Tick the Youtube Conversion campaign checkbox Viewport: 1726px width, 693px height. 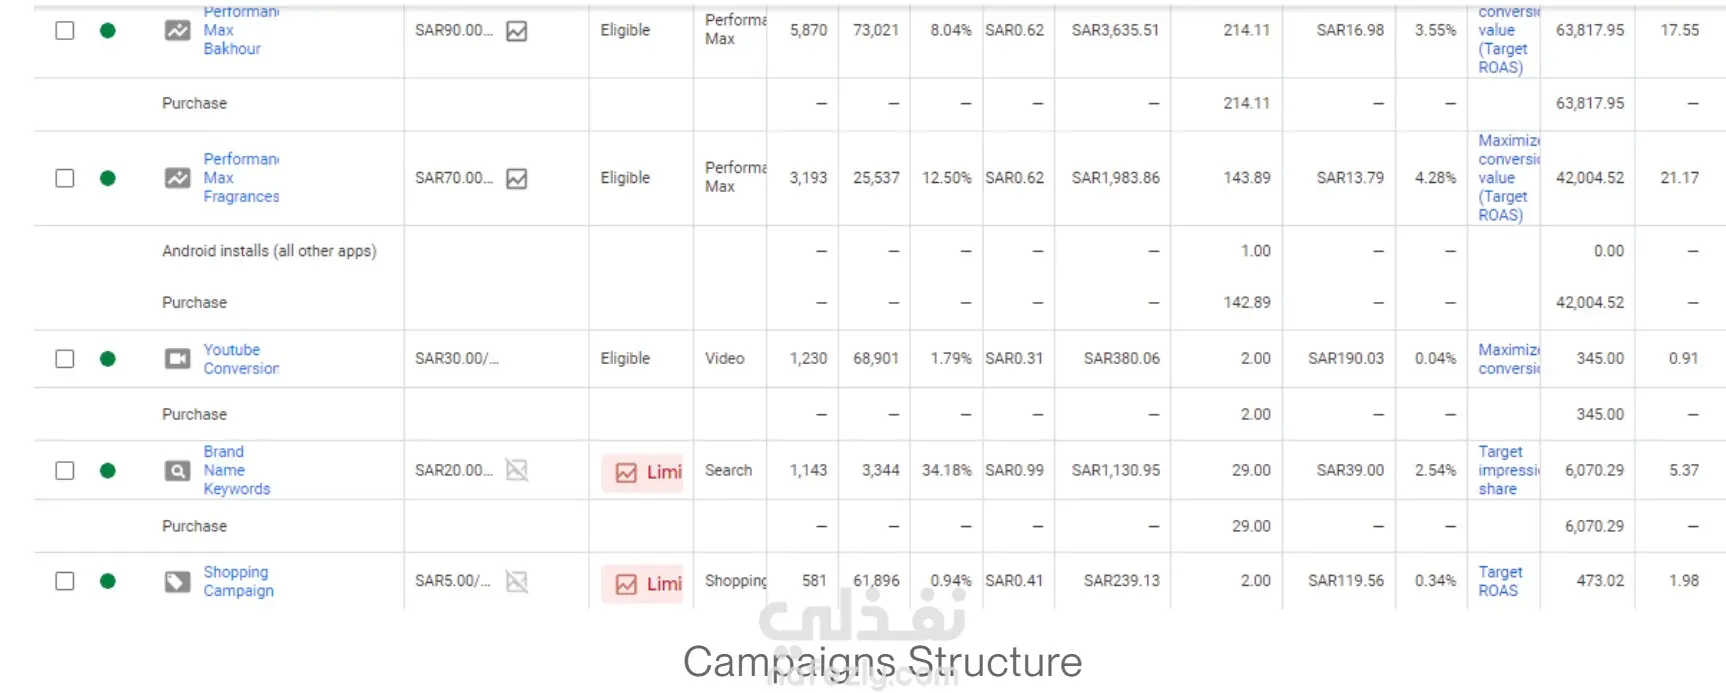pyautogui.click(x=65, y=359)
